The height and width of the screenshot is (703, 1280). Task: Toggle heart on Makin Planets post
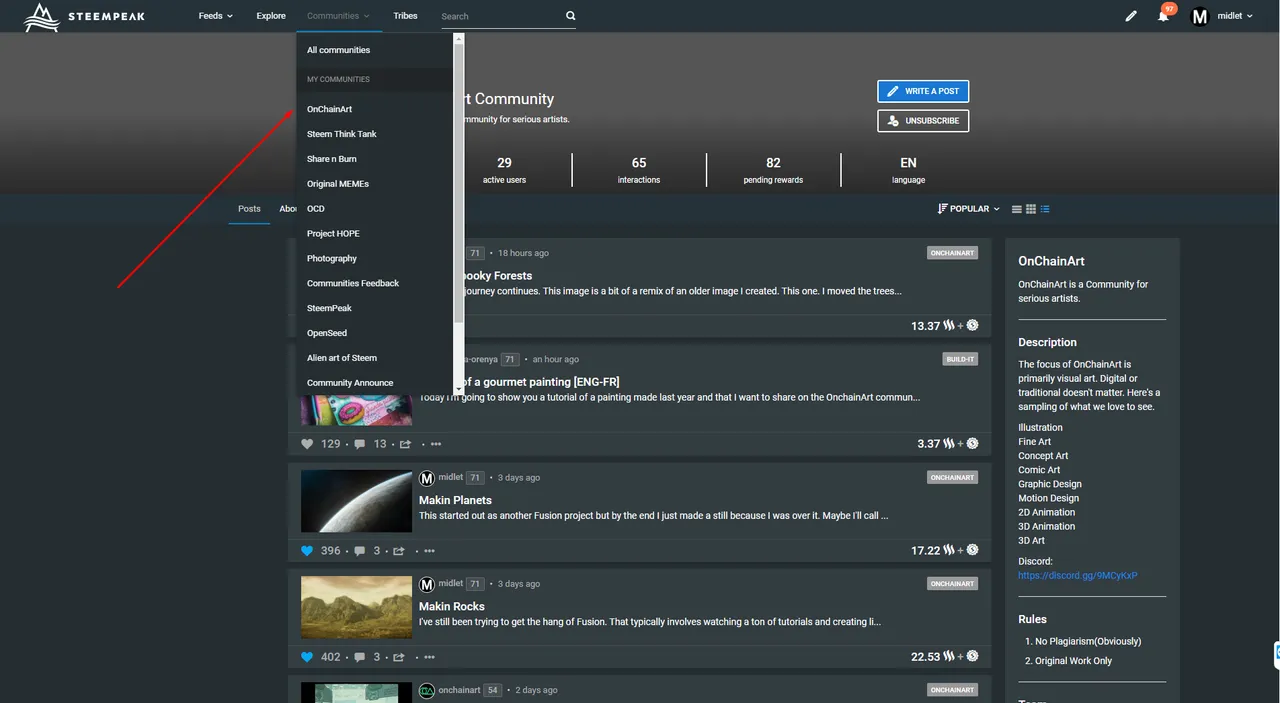click(307, 551)
